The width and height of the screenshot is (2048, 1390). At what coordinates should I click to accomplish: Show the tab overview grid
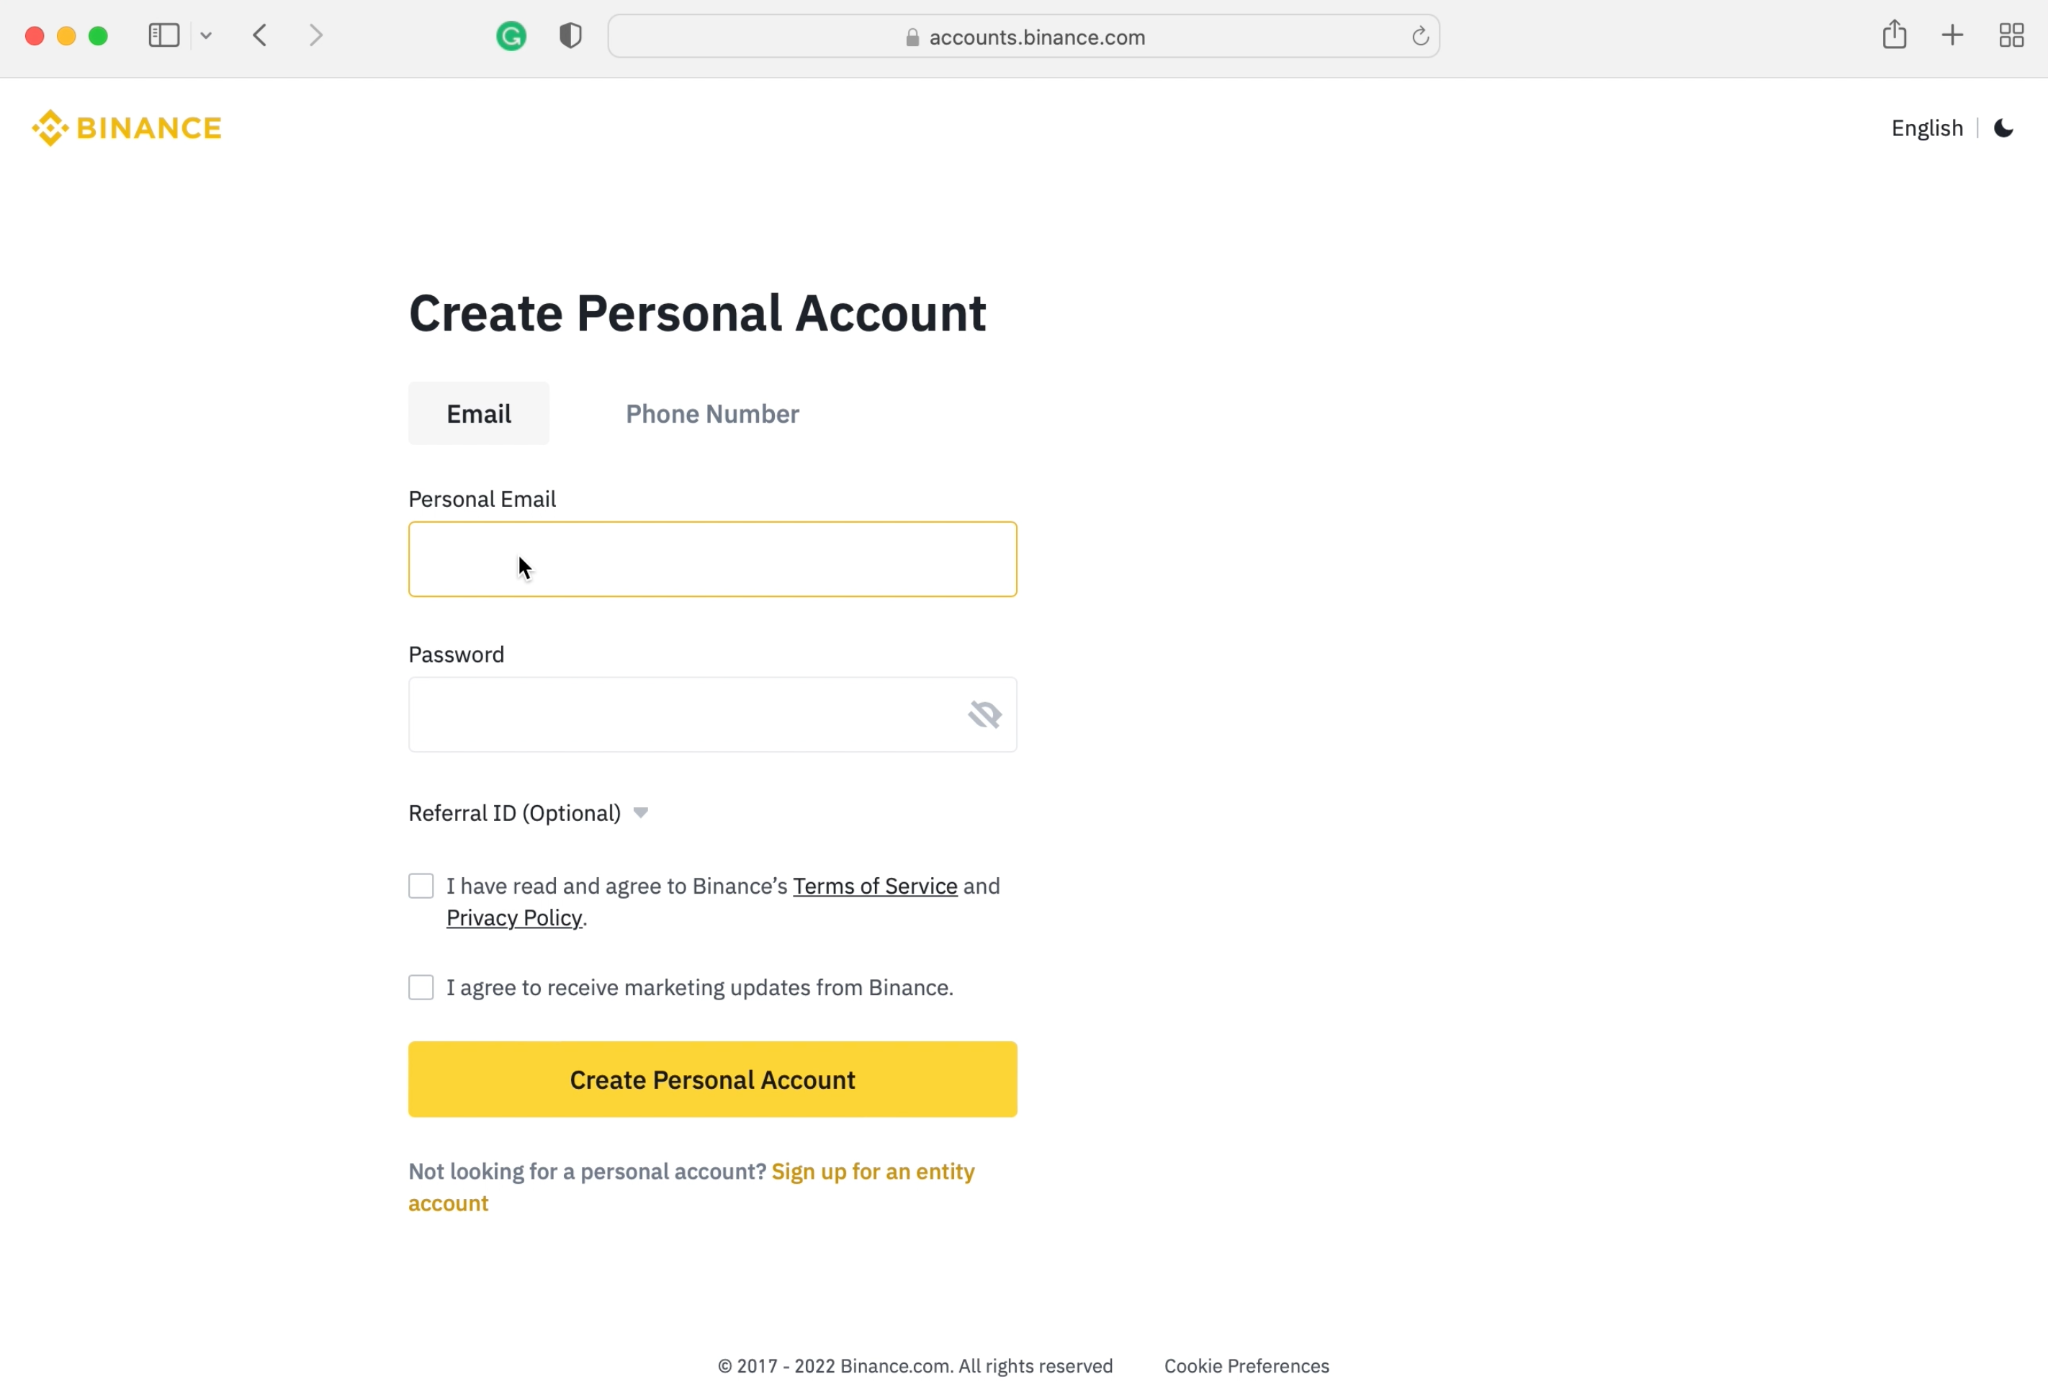(x=2011, y=36)
